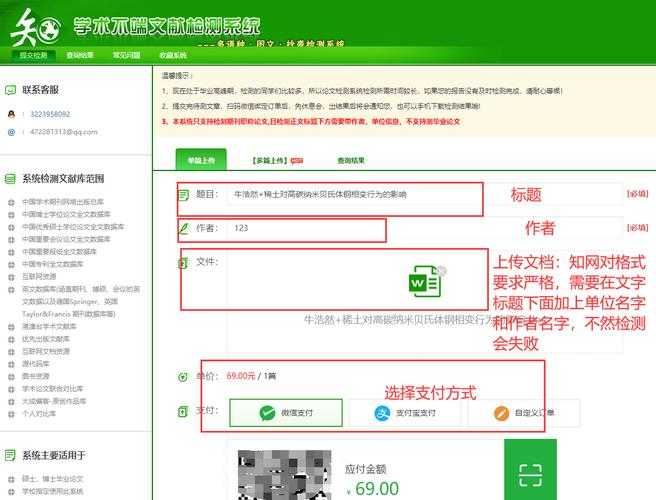Click the 联系客服 heading
The height and width of the screenshot is (500, 656).
point(41,90)
